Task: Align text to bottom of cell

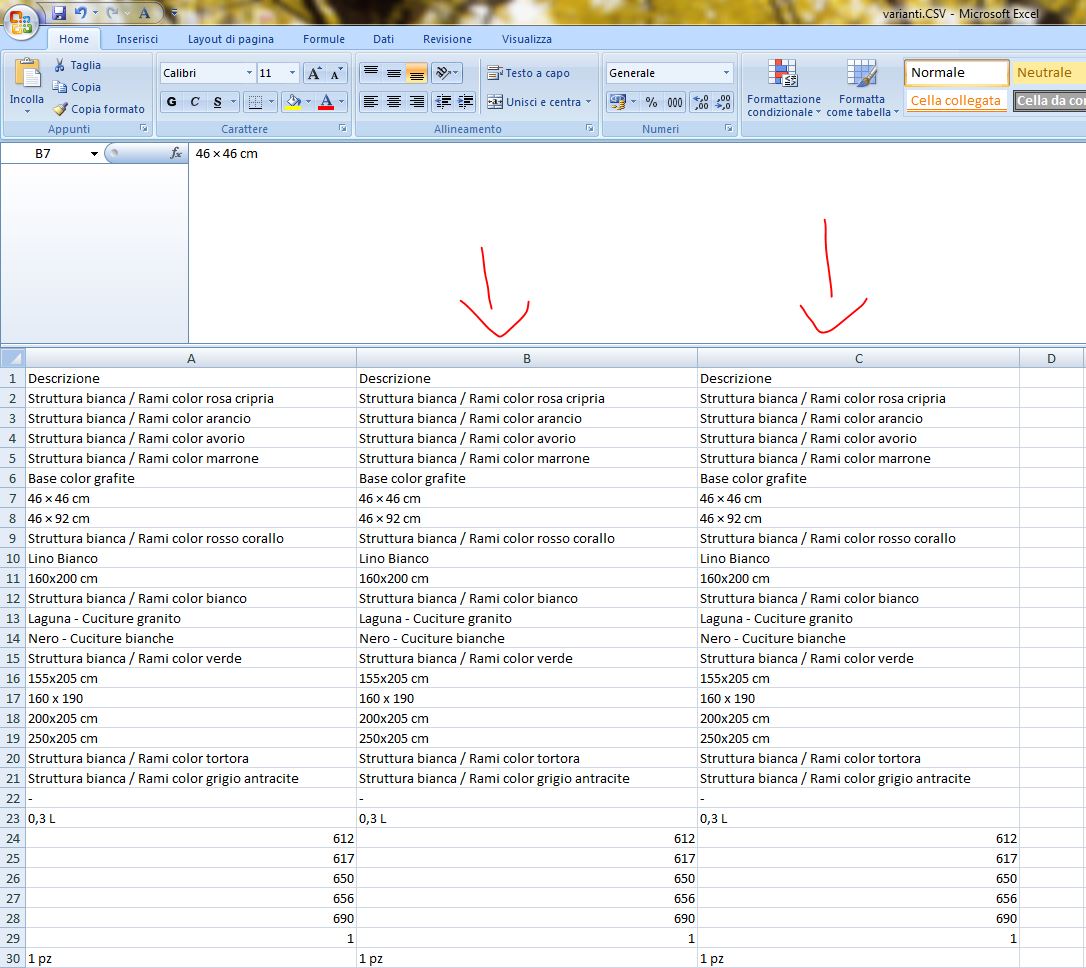Action: (416, 73)
